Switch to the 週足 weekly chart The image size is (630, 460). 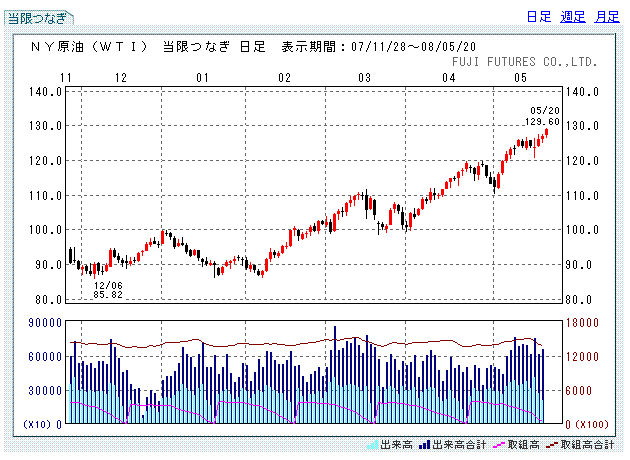pos(572,17)
